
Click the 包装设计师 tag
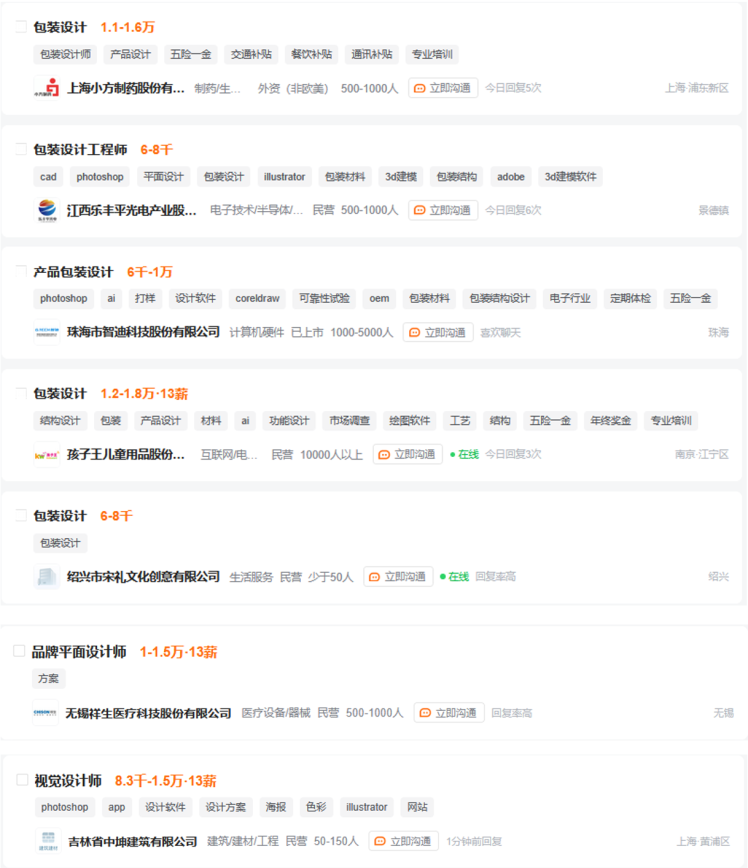[x=65, y=54]
